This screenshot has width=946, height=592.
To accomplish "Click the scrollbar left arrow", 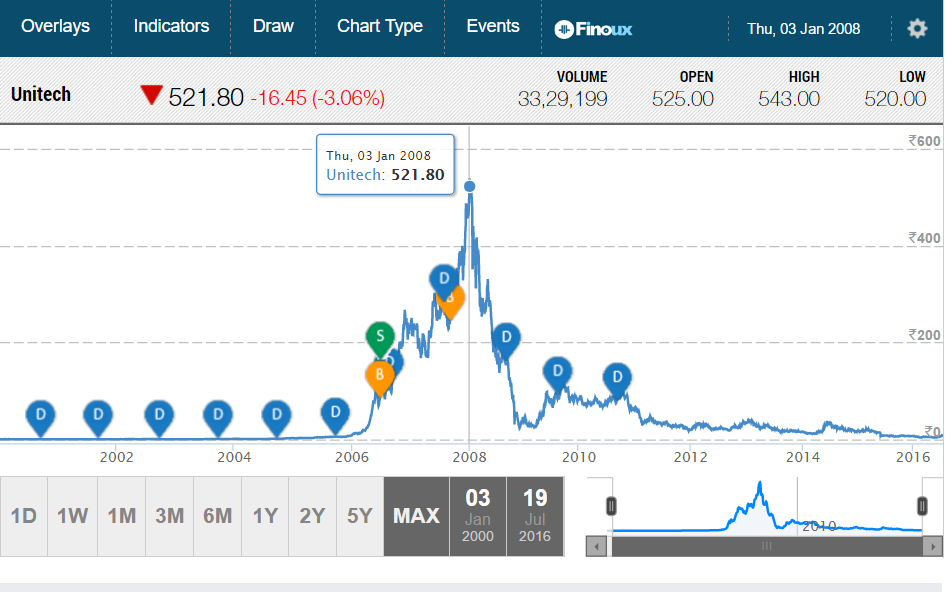I will pos(598,546).
